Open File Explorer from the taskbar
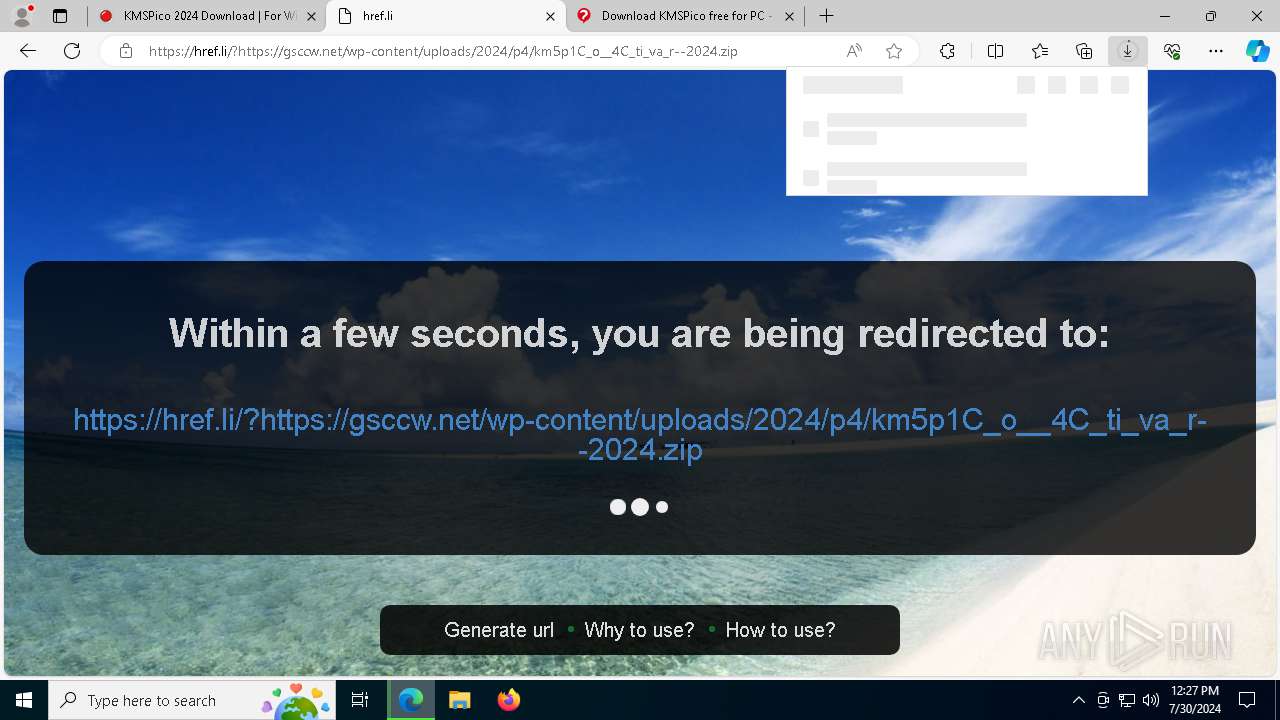1280x720 pixels. [459, 700]
